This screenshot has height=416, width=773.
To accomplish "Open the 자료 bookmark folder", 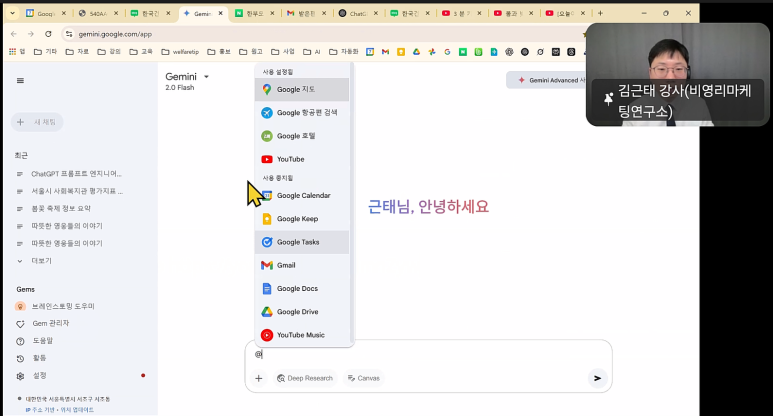I will pyautogui.click(x=77, y=51).
